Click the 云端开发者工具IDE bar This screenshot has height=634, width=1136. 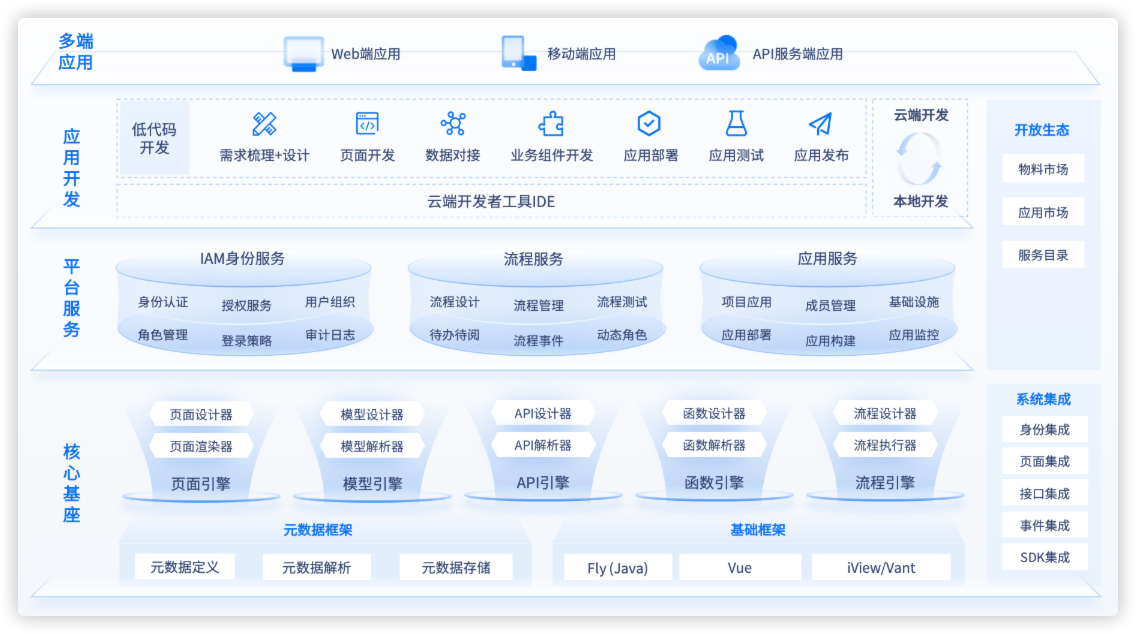pos(490,201)
